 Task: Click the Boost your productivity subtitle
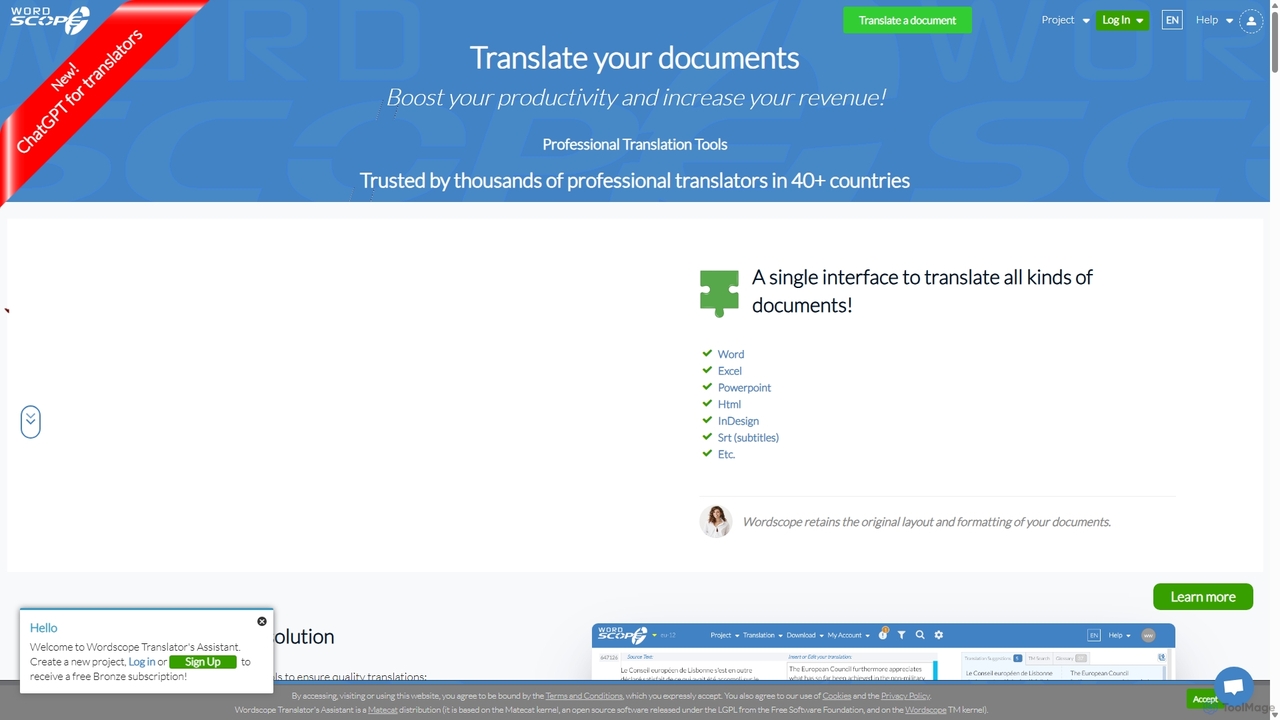point(635,98)
